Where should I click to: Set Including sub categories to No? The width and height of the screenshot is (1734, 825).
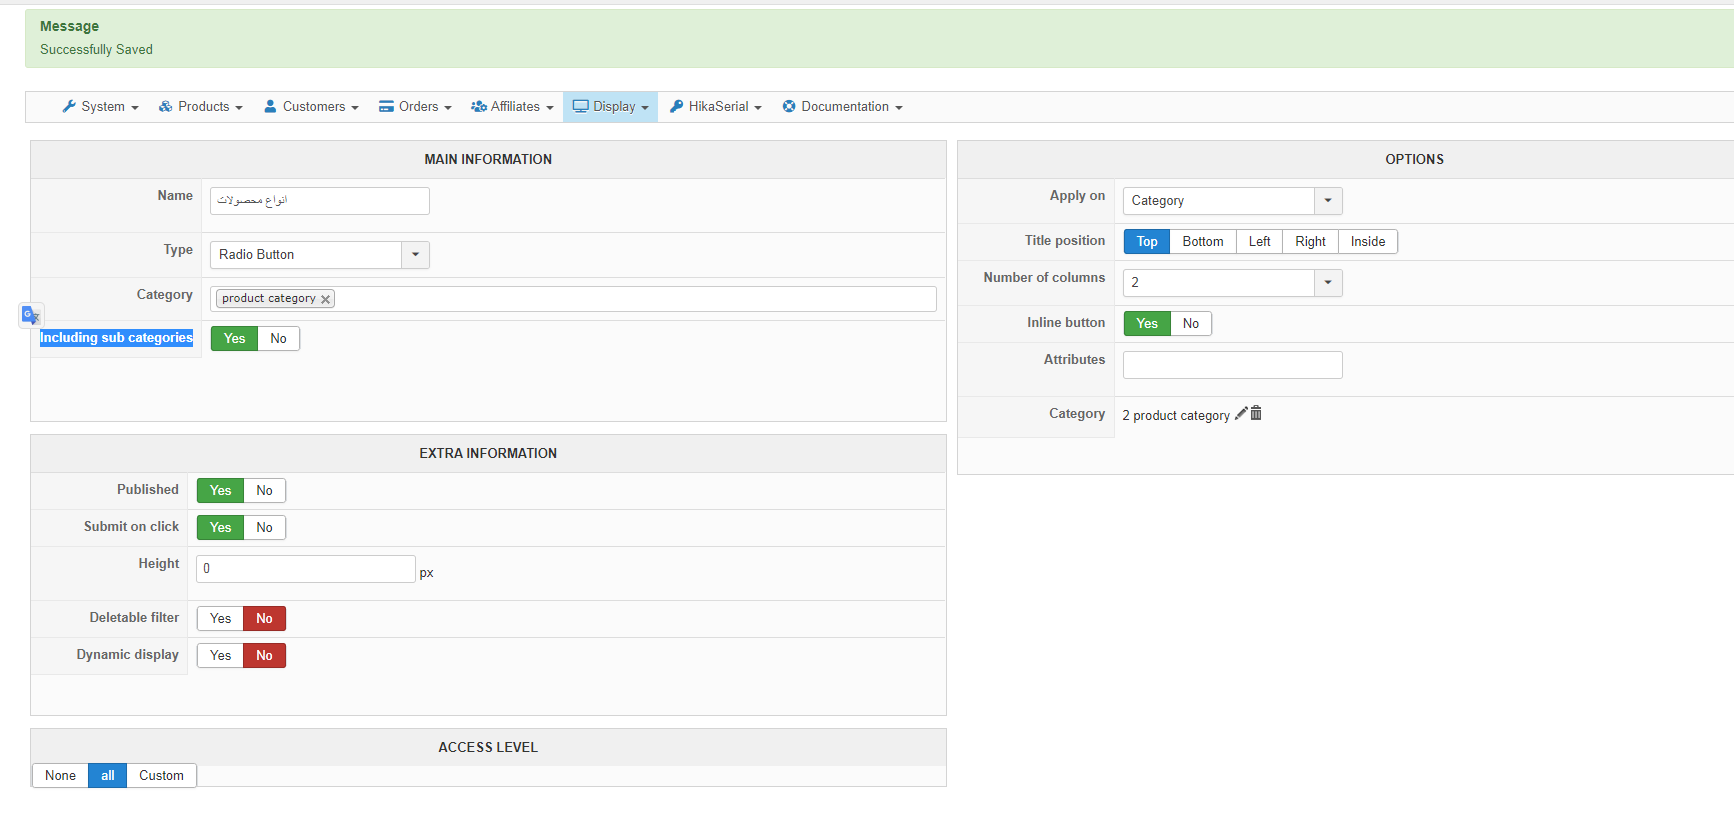click(278, 338)
